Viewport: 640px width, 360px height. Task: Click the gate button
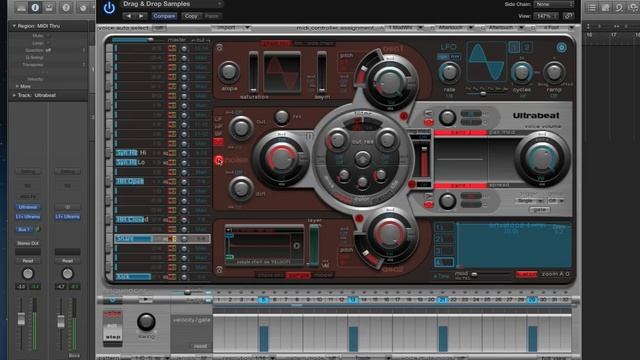pos(539,209)
